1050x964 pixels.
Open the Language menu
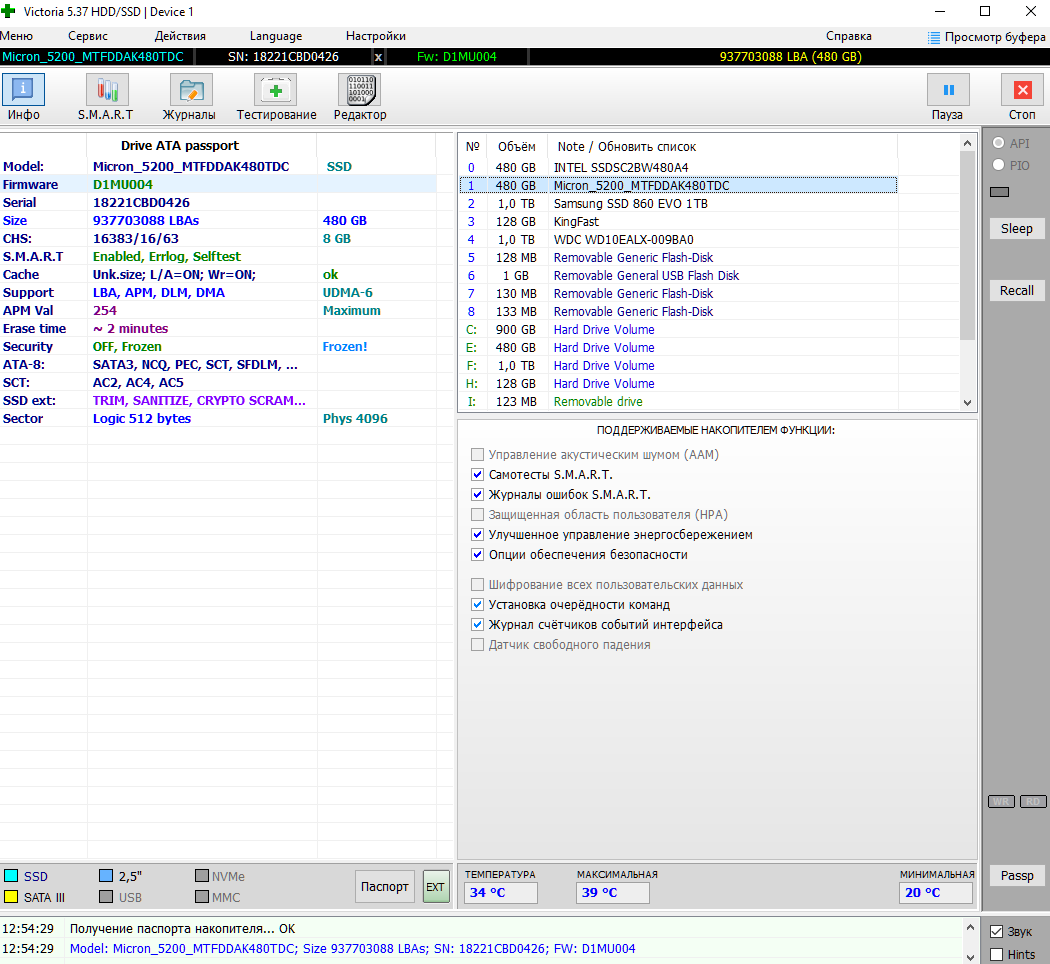click(276, 36)
